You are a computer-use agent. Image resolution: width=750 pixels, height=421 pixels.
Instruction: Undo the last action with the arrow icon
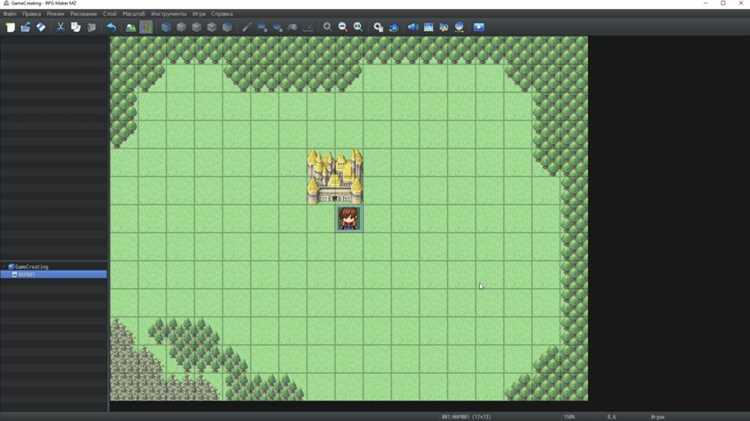click(111, 27)
